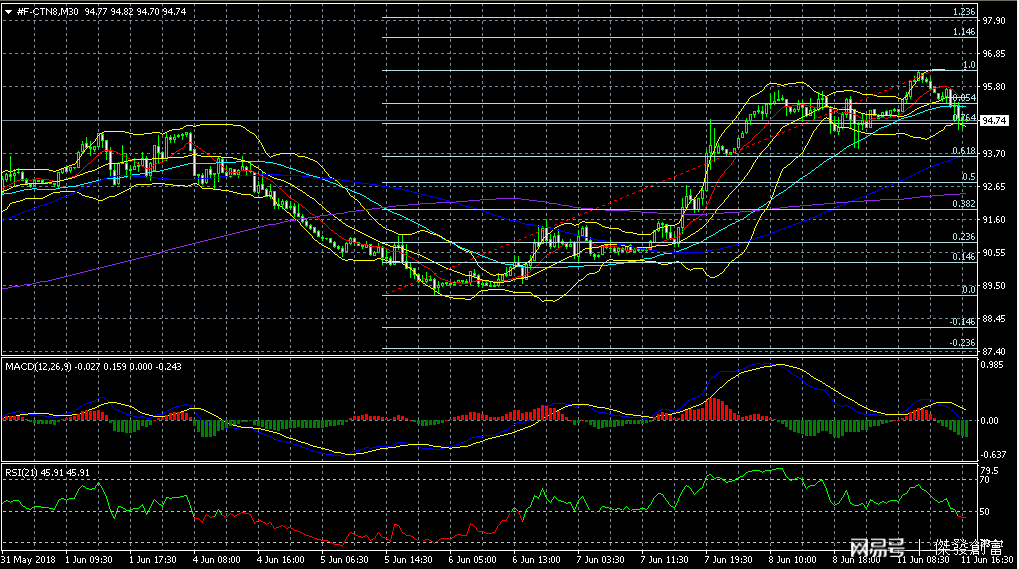Click the 0.985 MACD scale value
The width and height of the screenshot is (1019, 569).
pyautogui.click(x=992, y=365)
